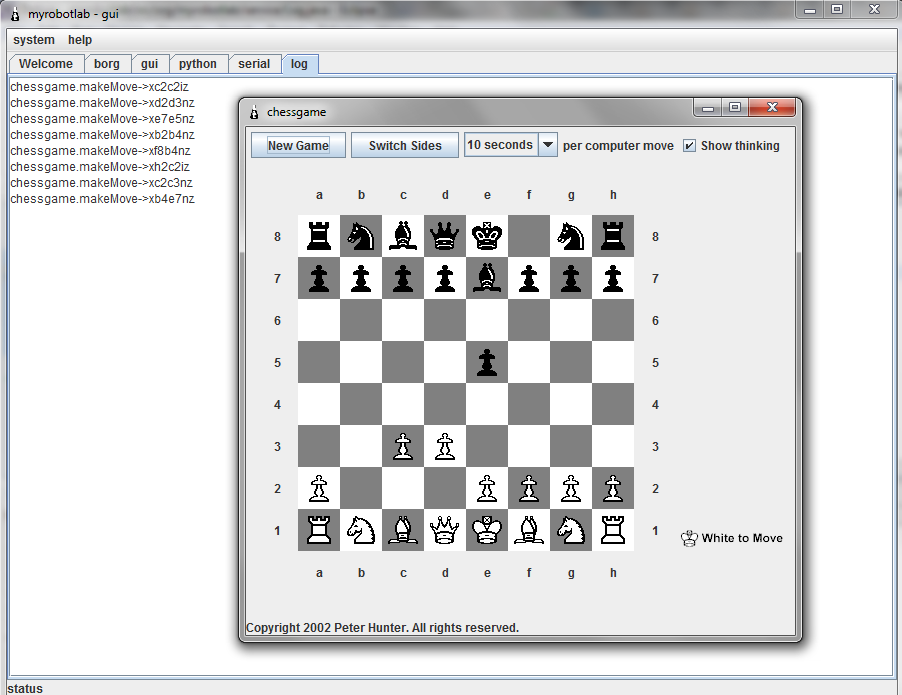Switch to the python tab

tap(198, 64)
